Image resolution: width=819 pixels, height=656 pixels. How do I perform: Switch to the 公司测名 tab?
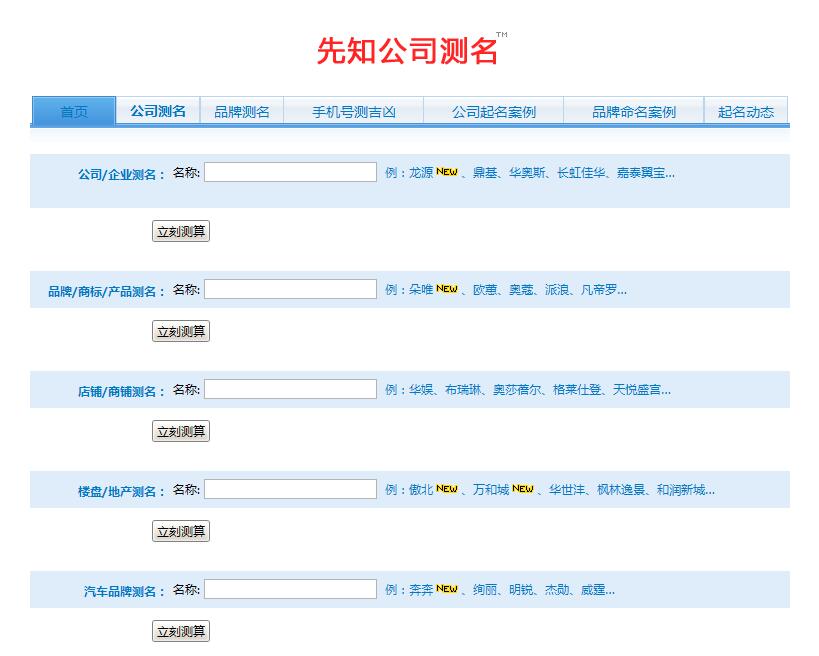coord(158,111)
